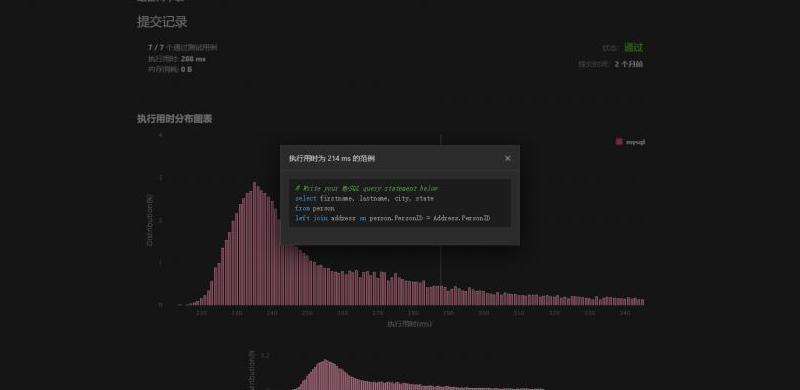Click the 执行用时(ms) x-axis label
This screenshot has width=800, height=390.
409,324
